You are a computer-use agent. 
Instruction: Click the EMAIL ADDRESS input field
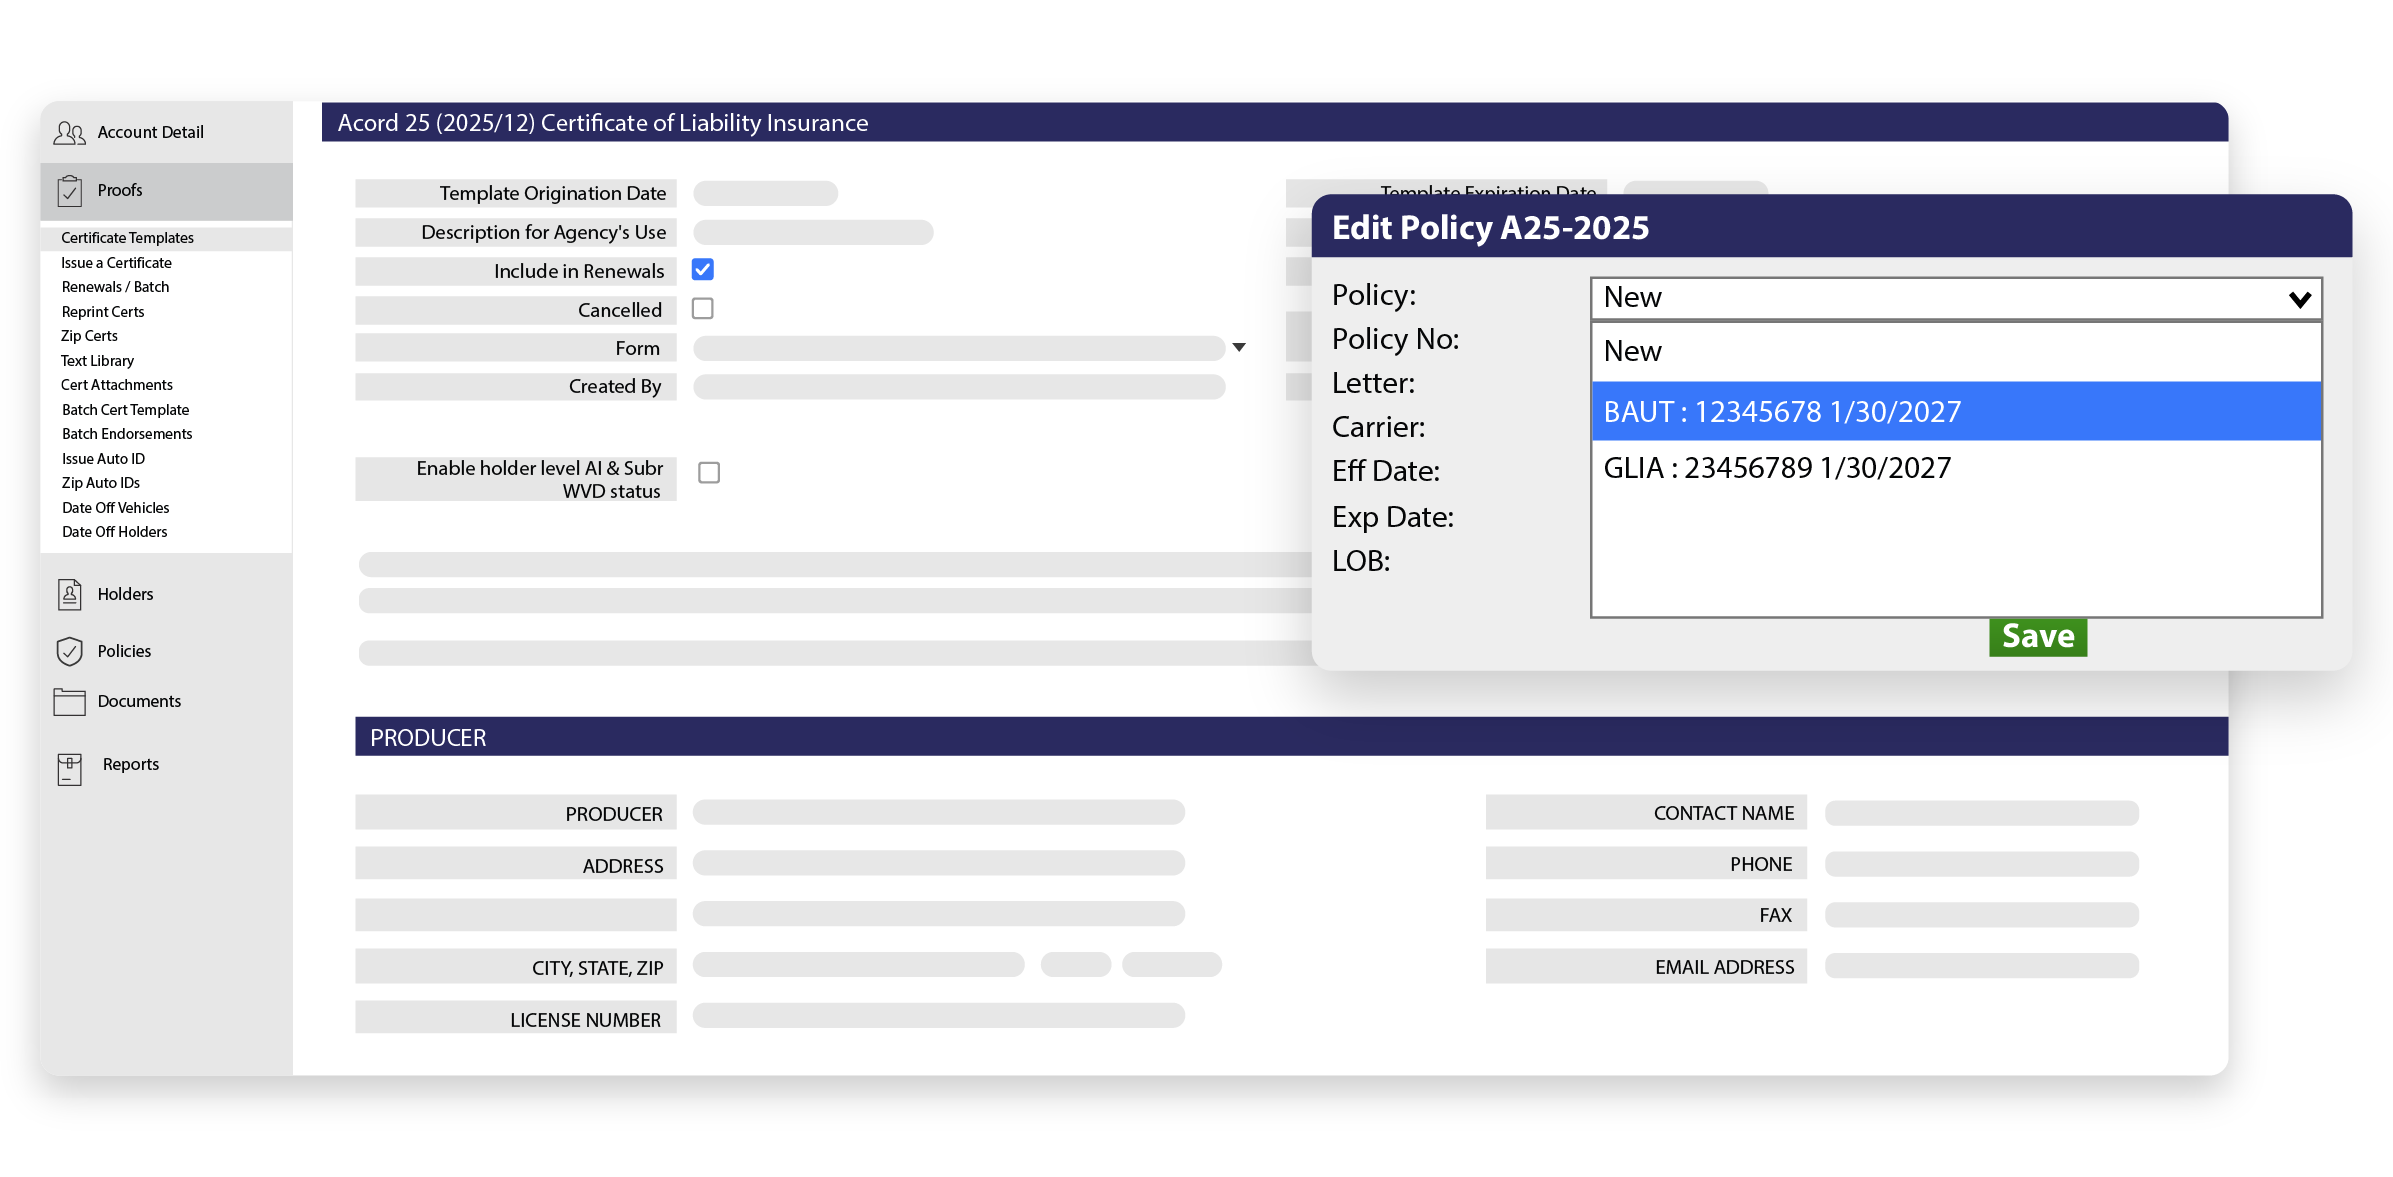pyautogui.click(x=1982, y=966)
